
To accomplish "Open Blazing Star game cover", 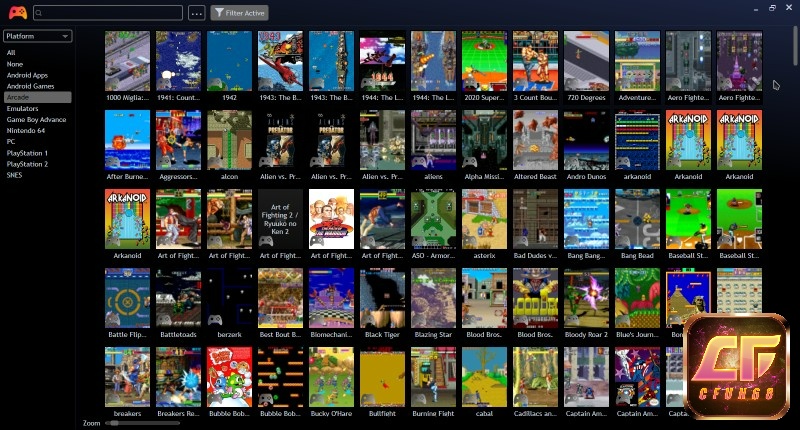I will click(x=433, y=298).
